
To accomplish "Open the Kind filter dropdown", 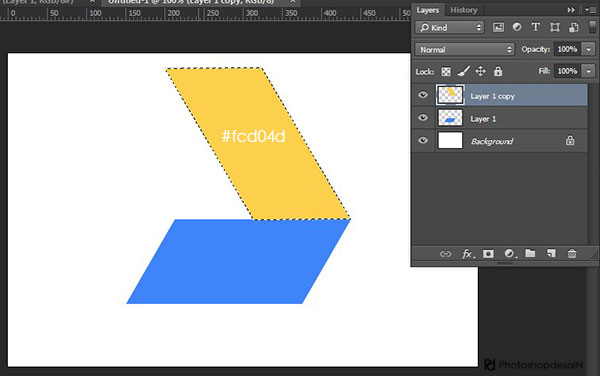I will tap(450, 28).
